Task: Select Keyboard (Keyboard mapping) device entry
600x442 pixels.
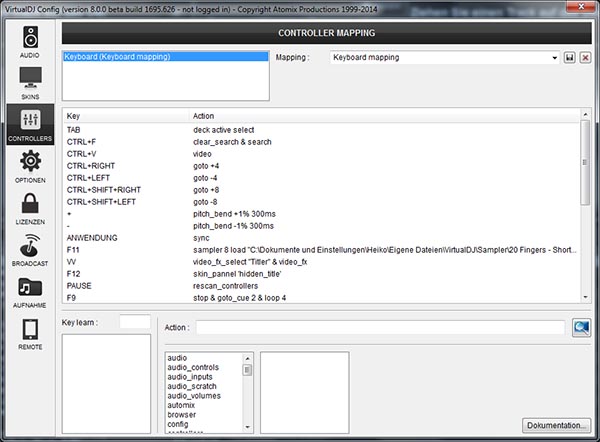Action: [x=165, y=57]
